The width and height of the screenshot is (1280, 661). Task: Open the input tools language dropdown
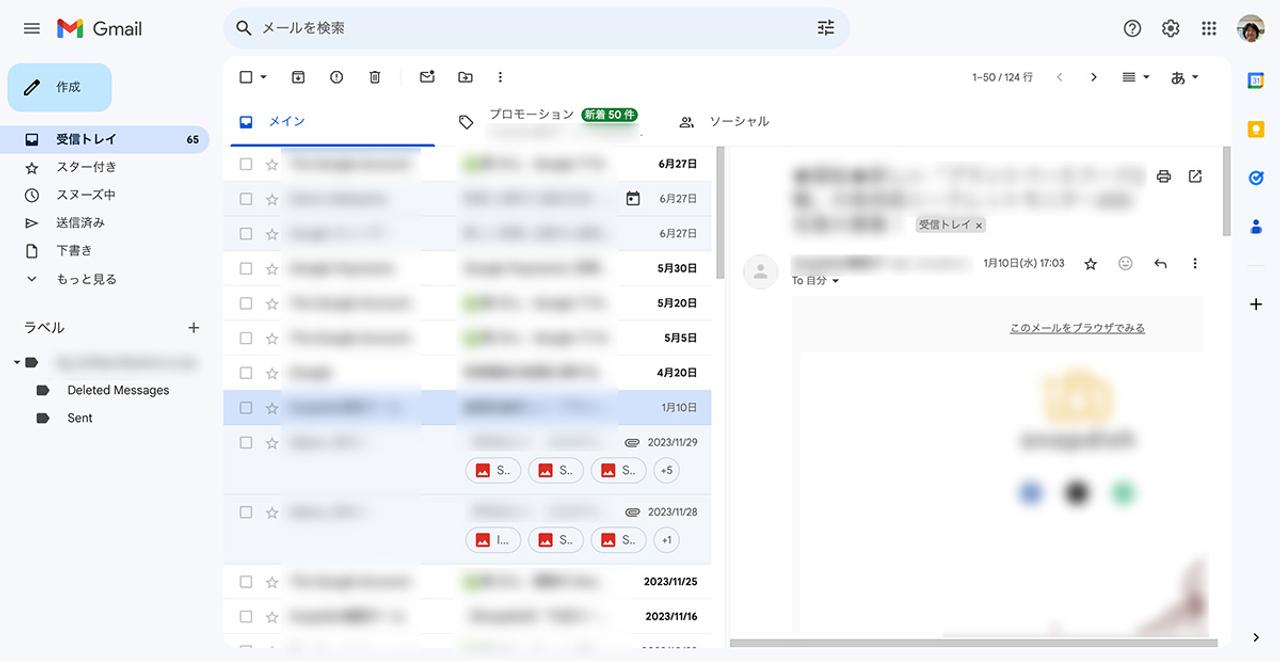[1184, 77]
